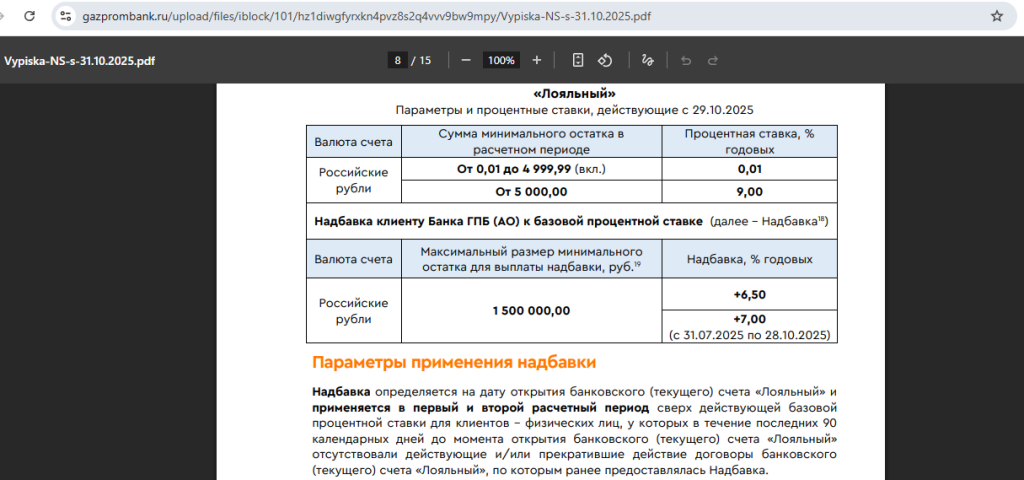Click the 9,00 interest rate cell
The image size is (1024, 480).
click(749, 191)
